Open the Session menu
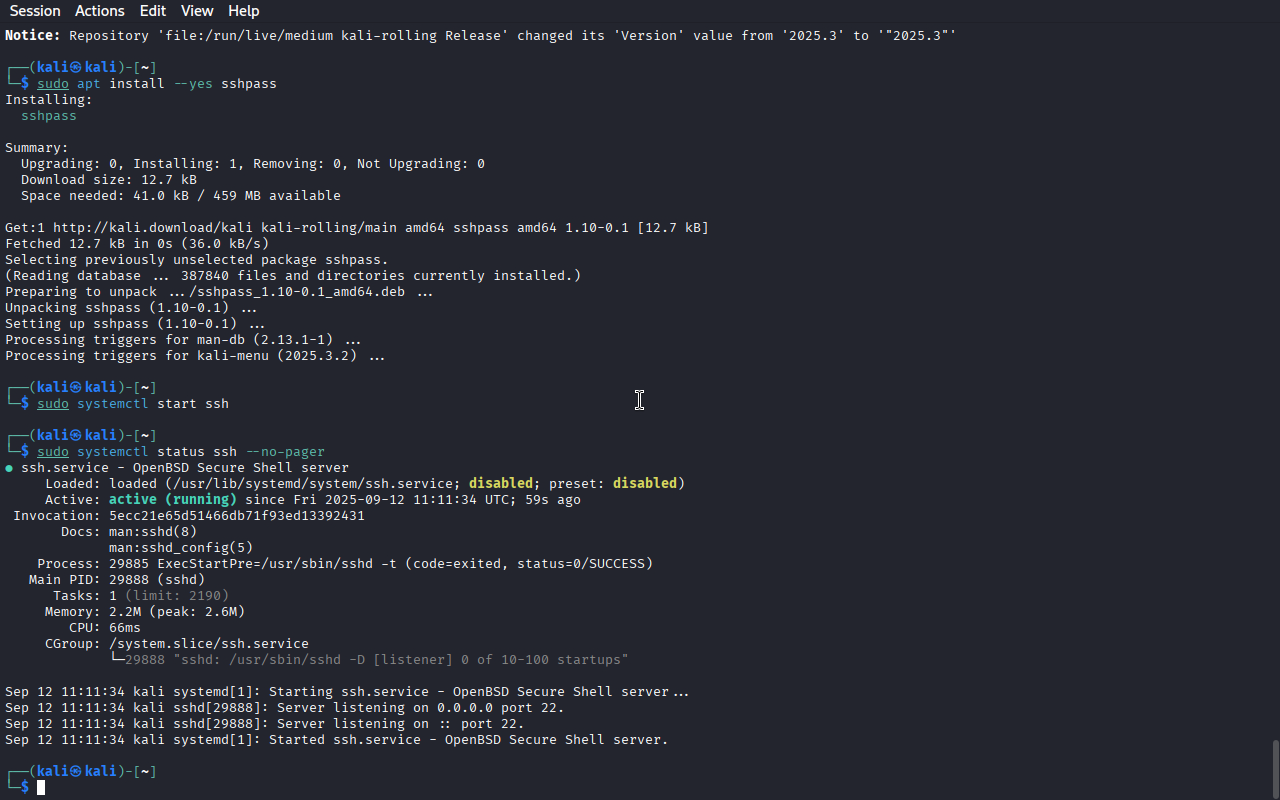The height and width of the screenshot is (800, 1280). [x=35, y=11]
